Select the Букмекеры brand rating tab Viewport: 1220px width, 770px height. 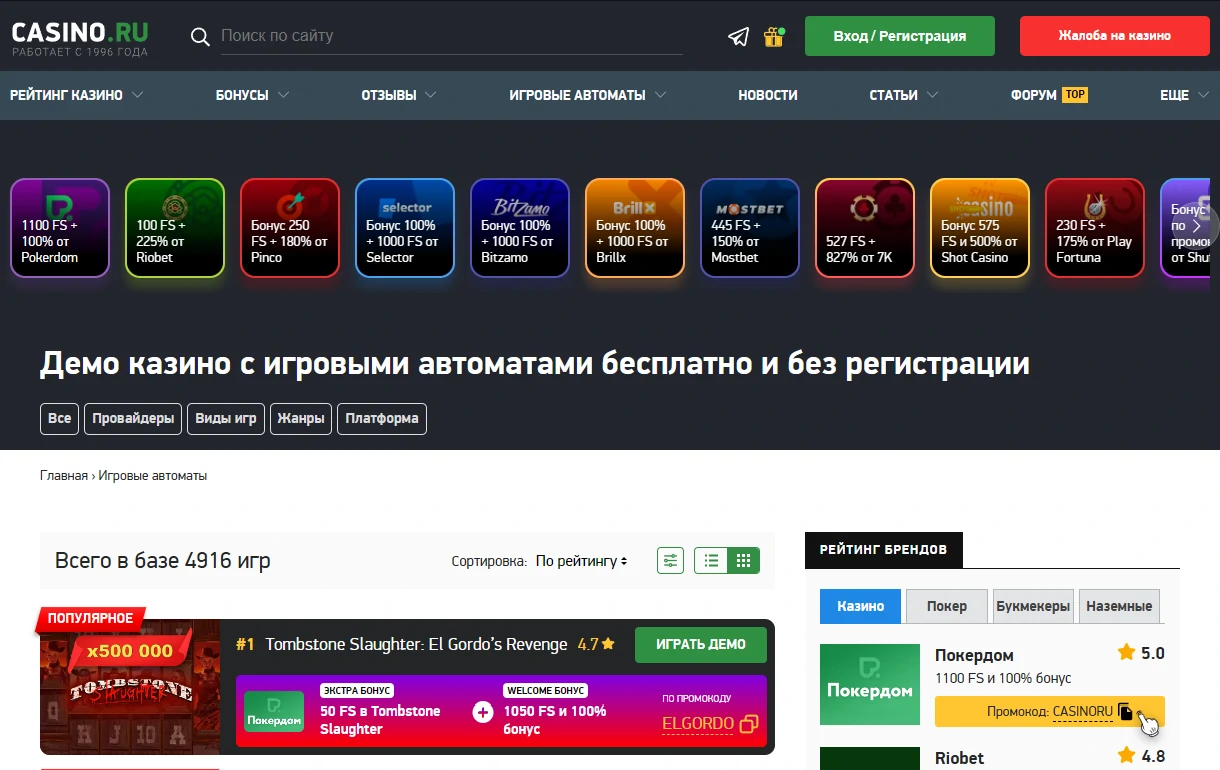(x=1033, y=606)
